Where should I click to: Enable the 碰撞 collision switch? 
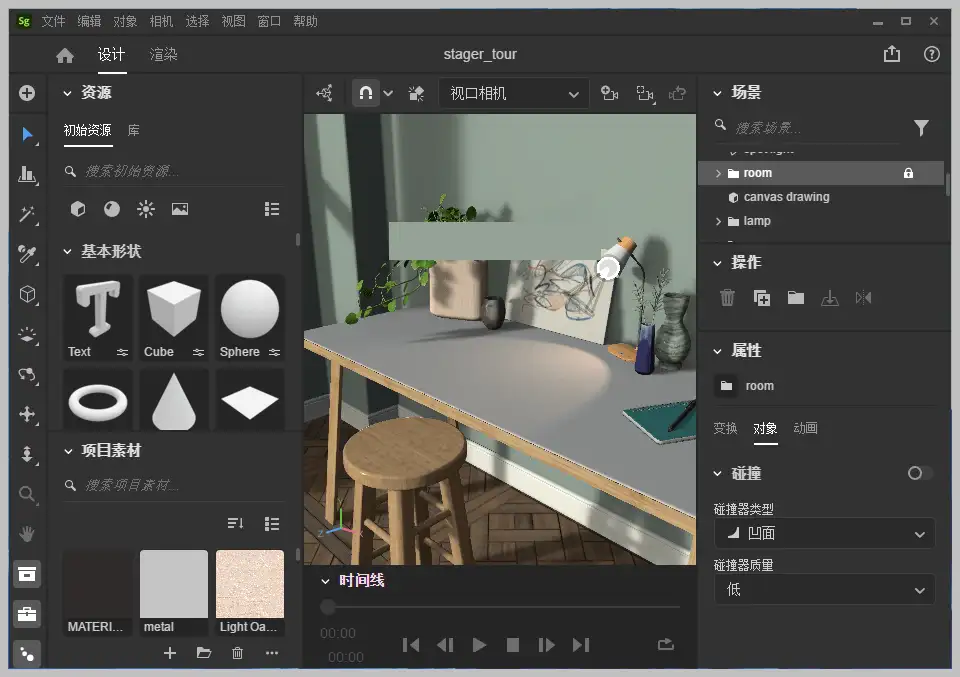click(x=919, y=473)
